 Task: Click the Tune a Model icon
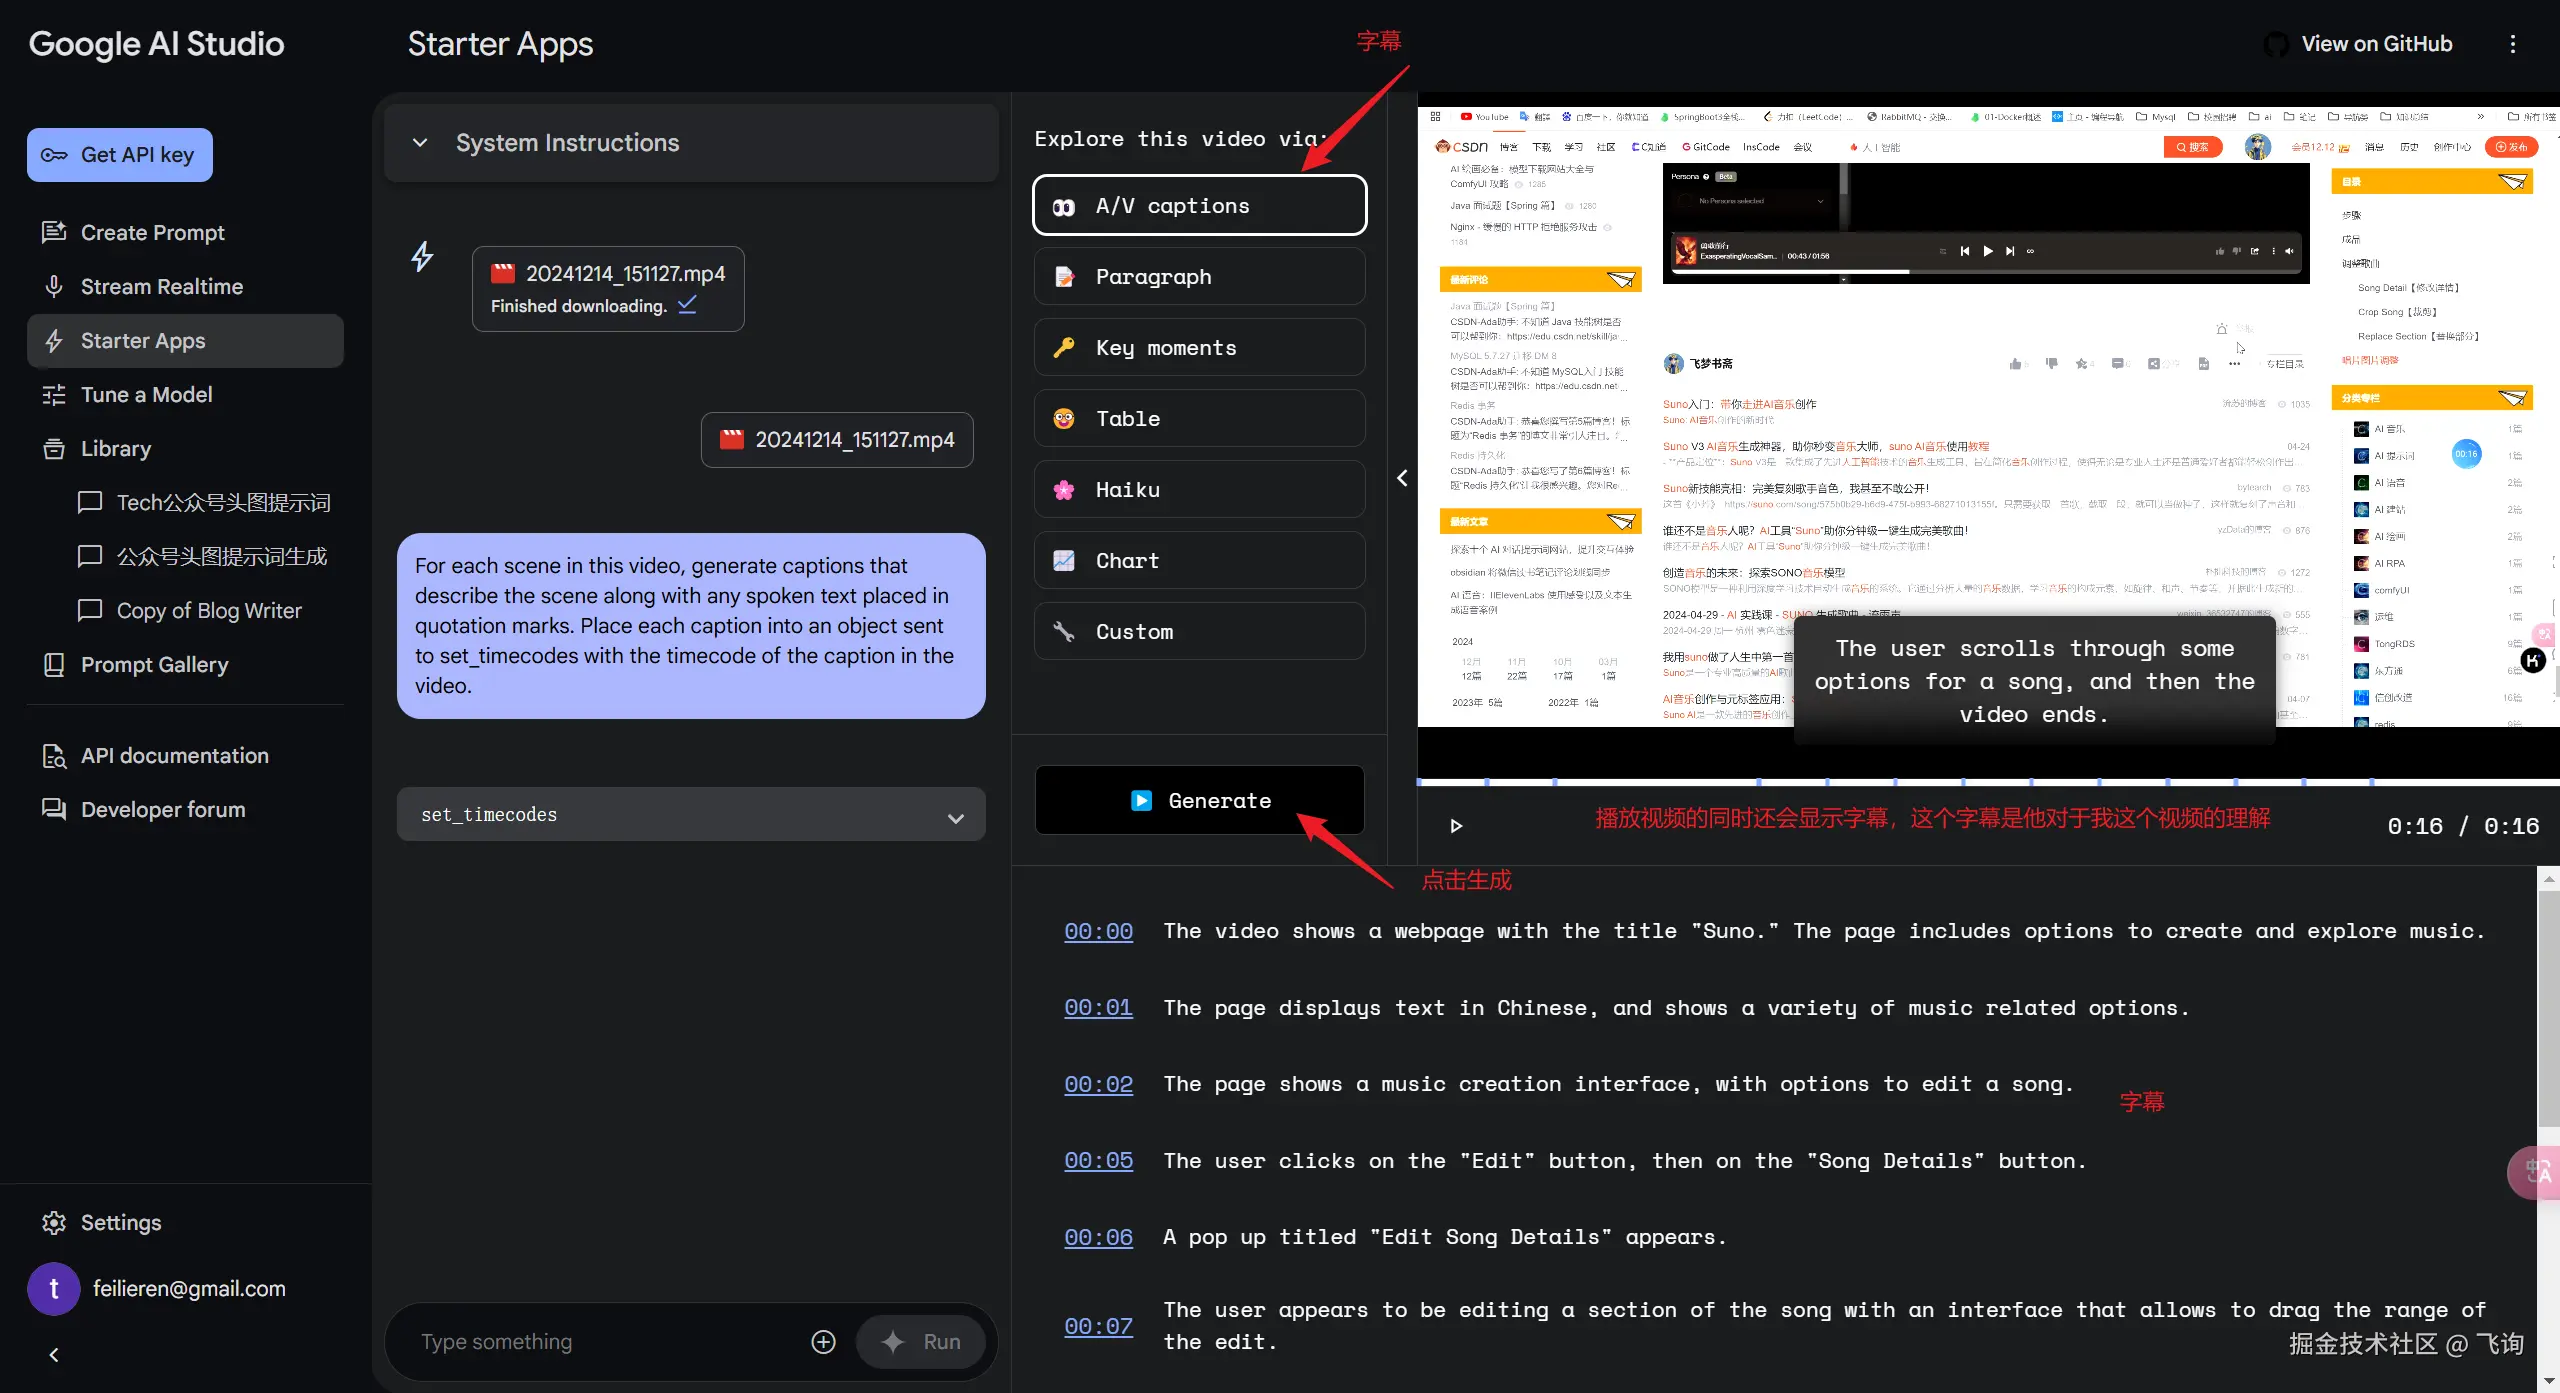54,395
